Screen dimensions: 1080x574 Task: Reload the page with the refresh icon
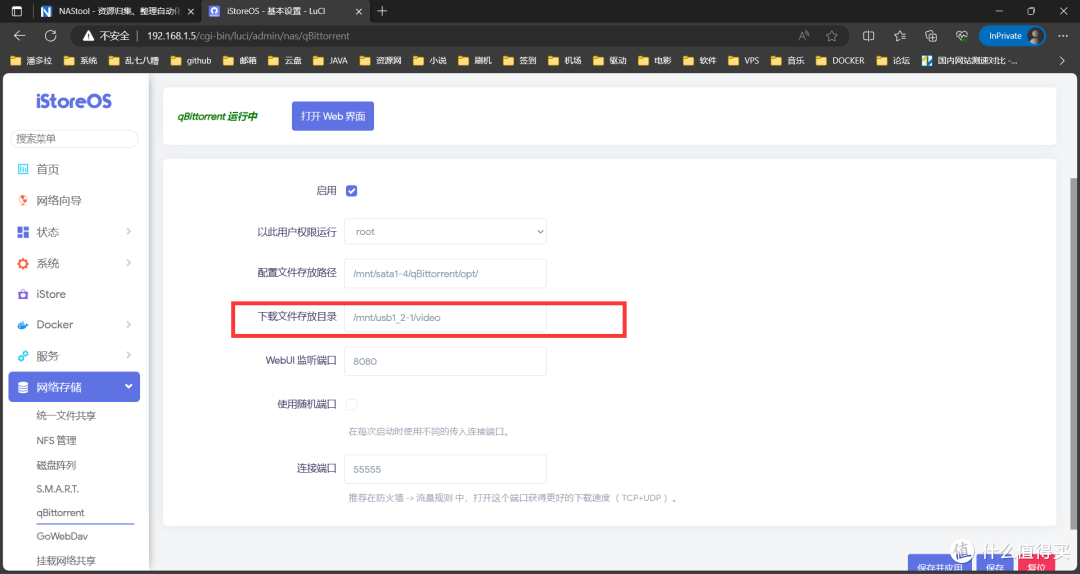50,36
